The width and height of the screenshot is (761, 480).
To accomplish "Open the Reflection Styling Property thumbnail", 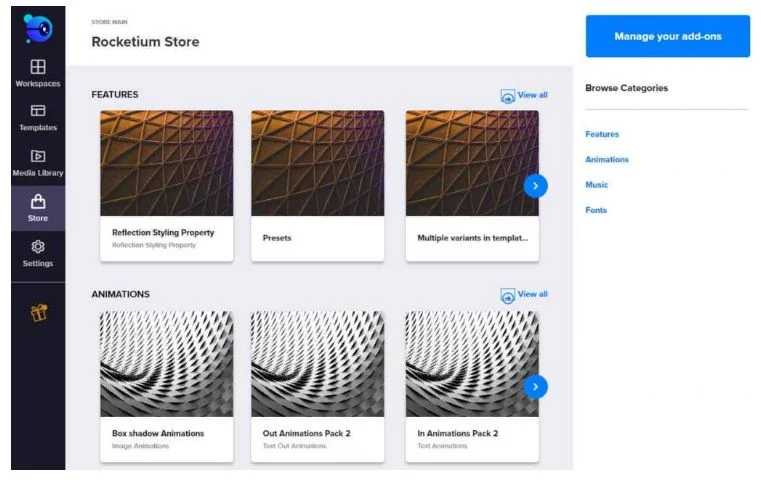I will pyautogui.click(x=166, y=163).
